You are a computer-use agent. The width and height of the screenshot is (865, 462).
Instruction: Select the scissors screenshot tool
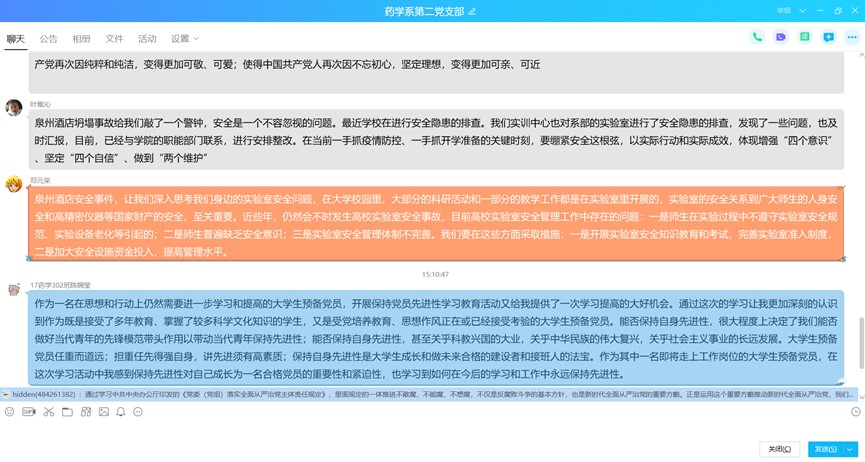[47, 412]
